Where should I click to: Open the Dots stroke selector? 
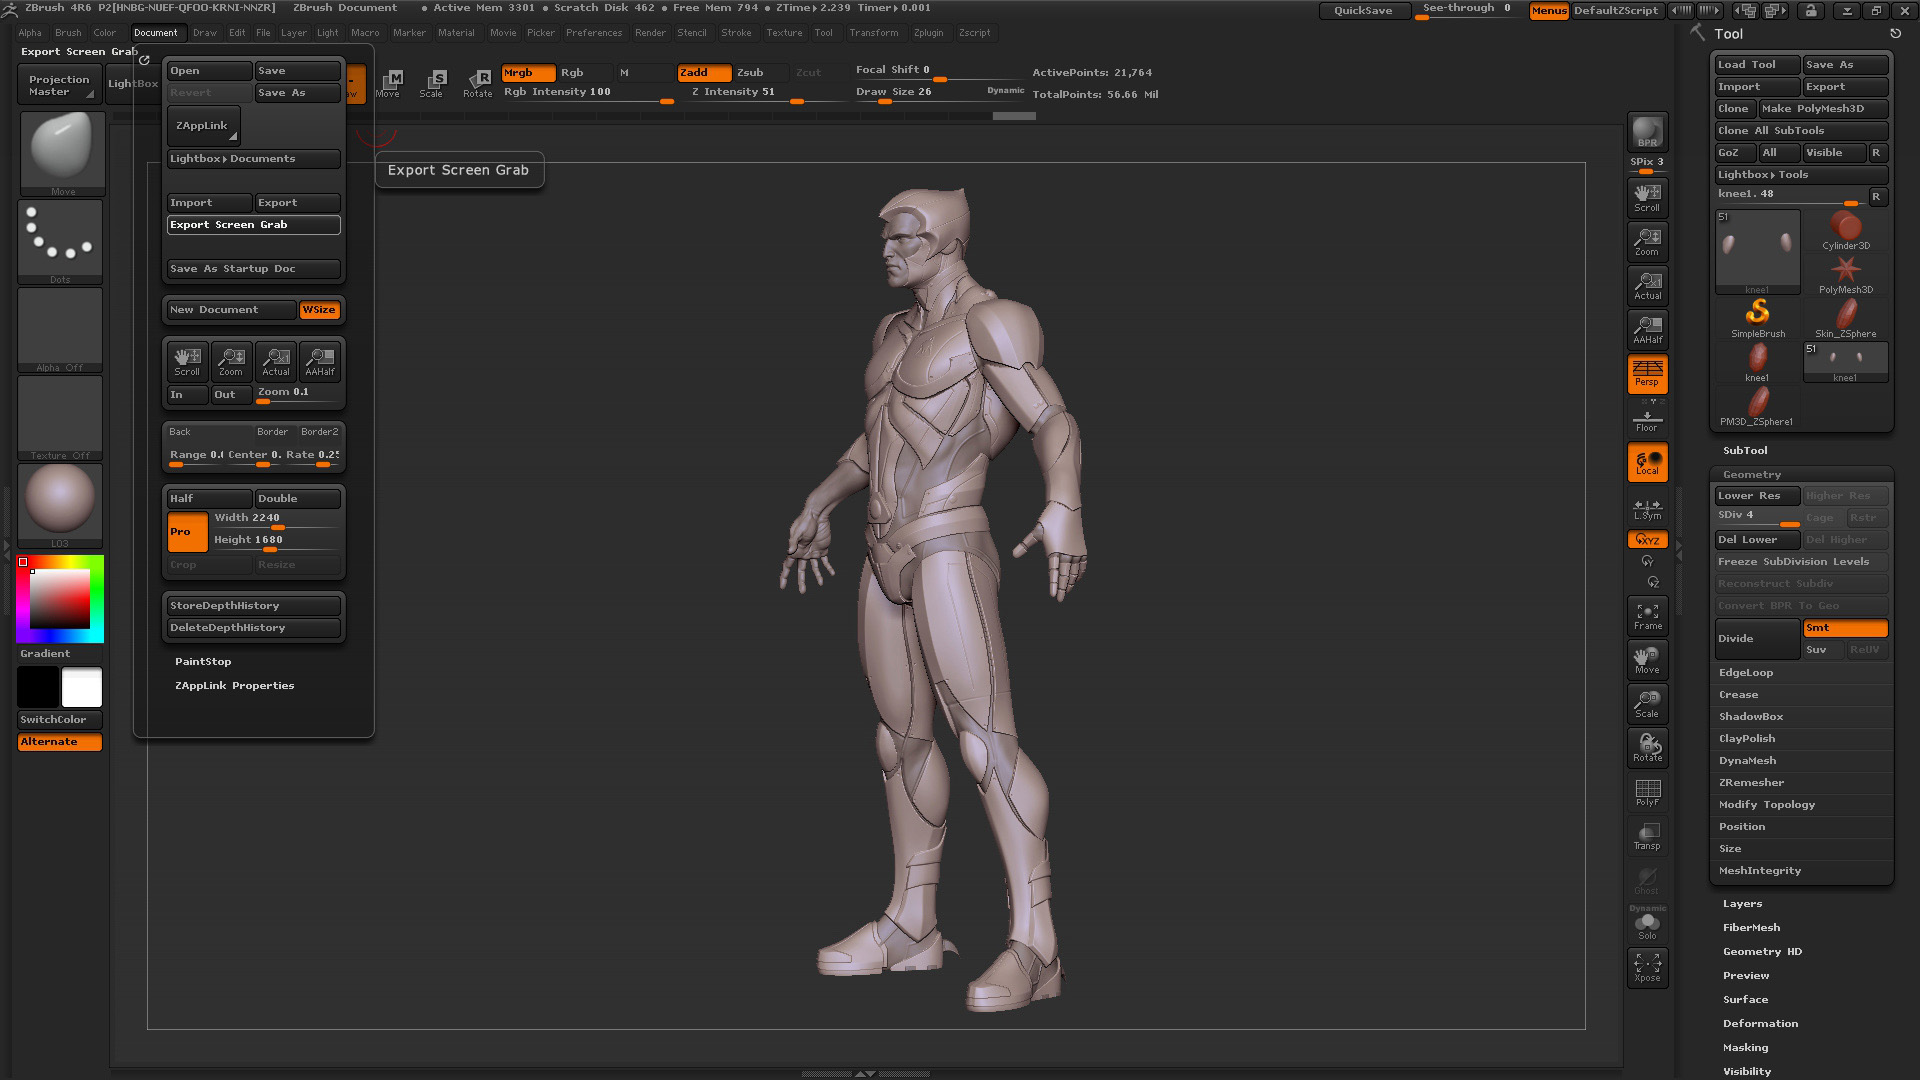[x=60, y=241]
